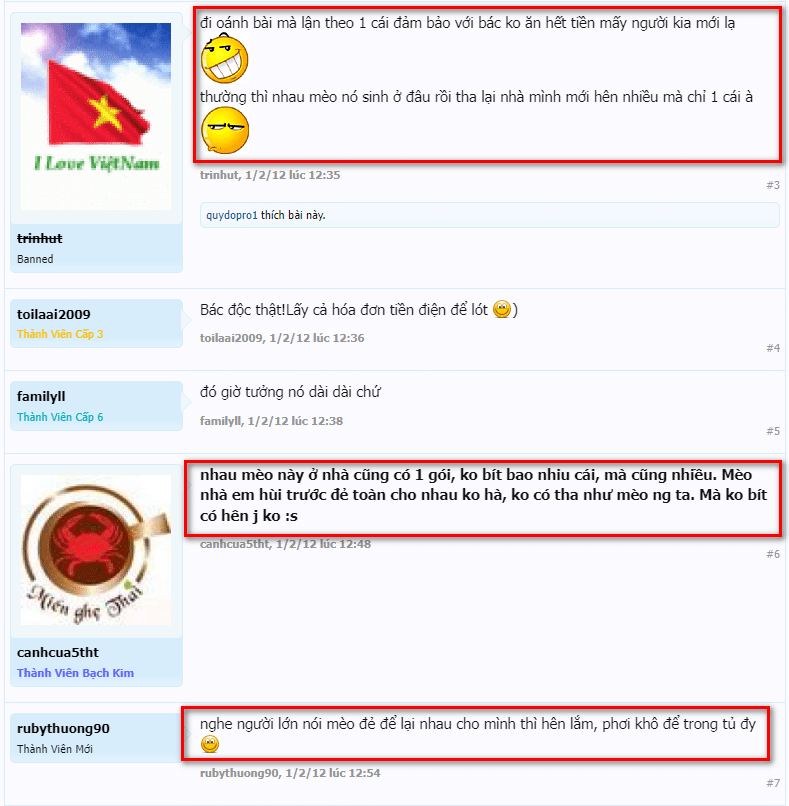Open post permalink #4
The width and height of the screenshot is (789, 806).
point(773,348)
